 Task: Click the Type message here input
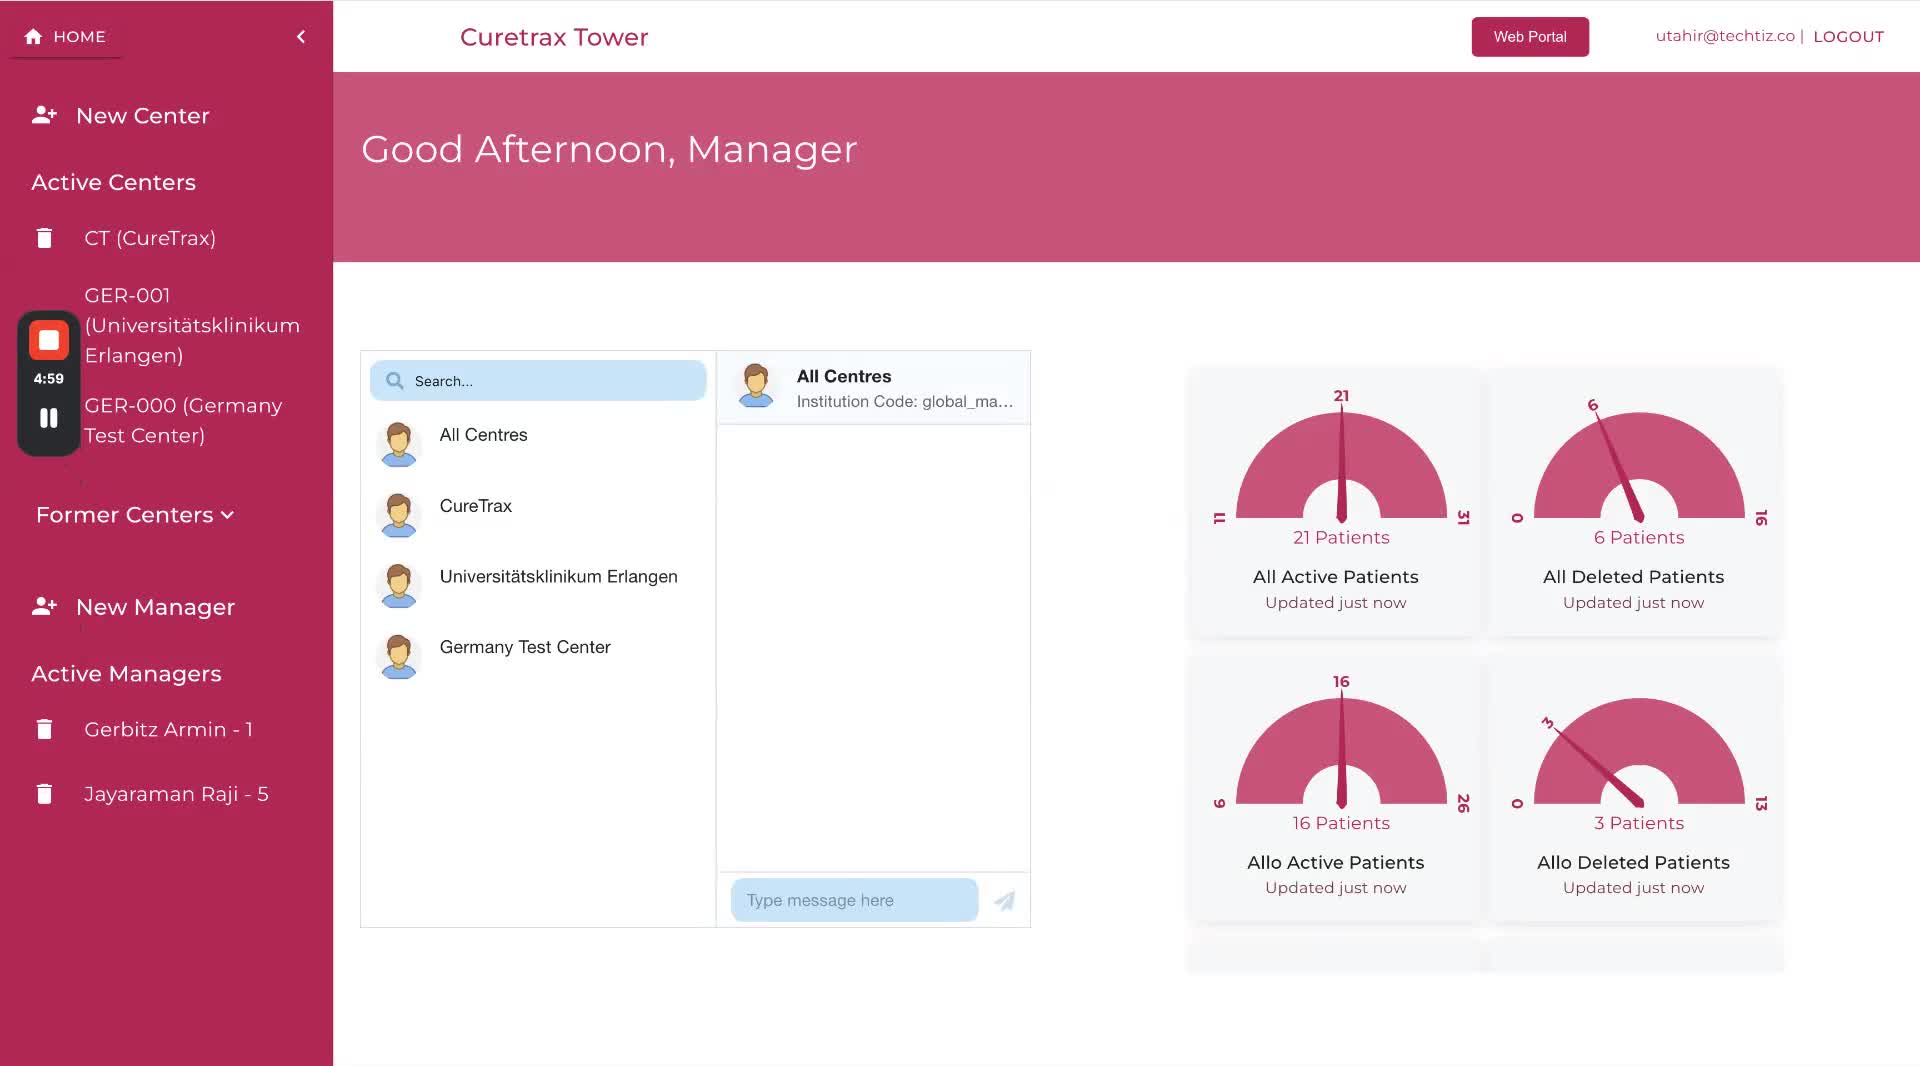(x=854, y=900)
